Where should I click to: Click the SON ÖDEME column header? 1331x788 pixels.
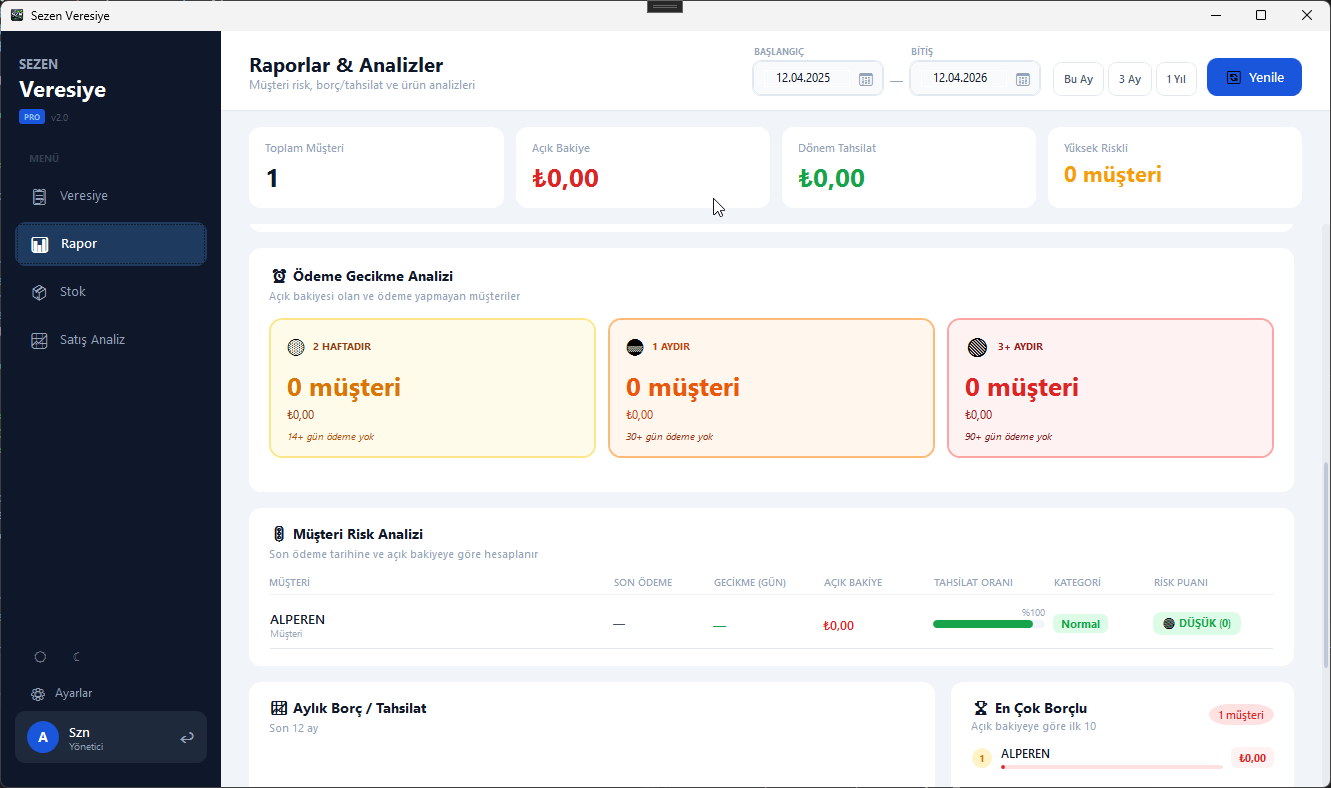(x=643, y=583)
